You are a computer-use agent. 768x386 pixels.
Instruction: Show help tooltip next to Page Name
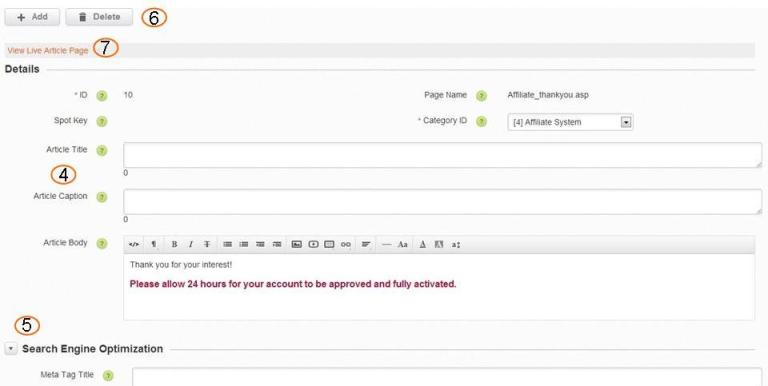tap(481, 96)
